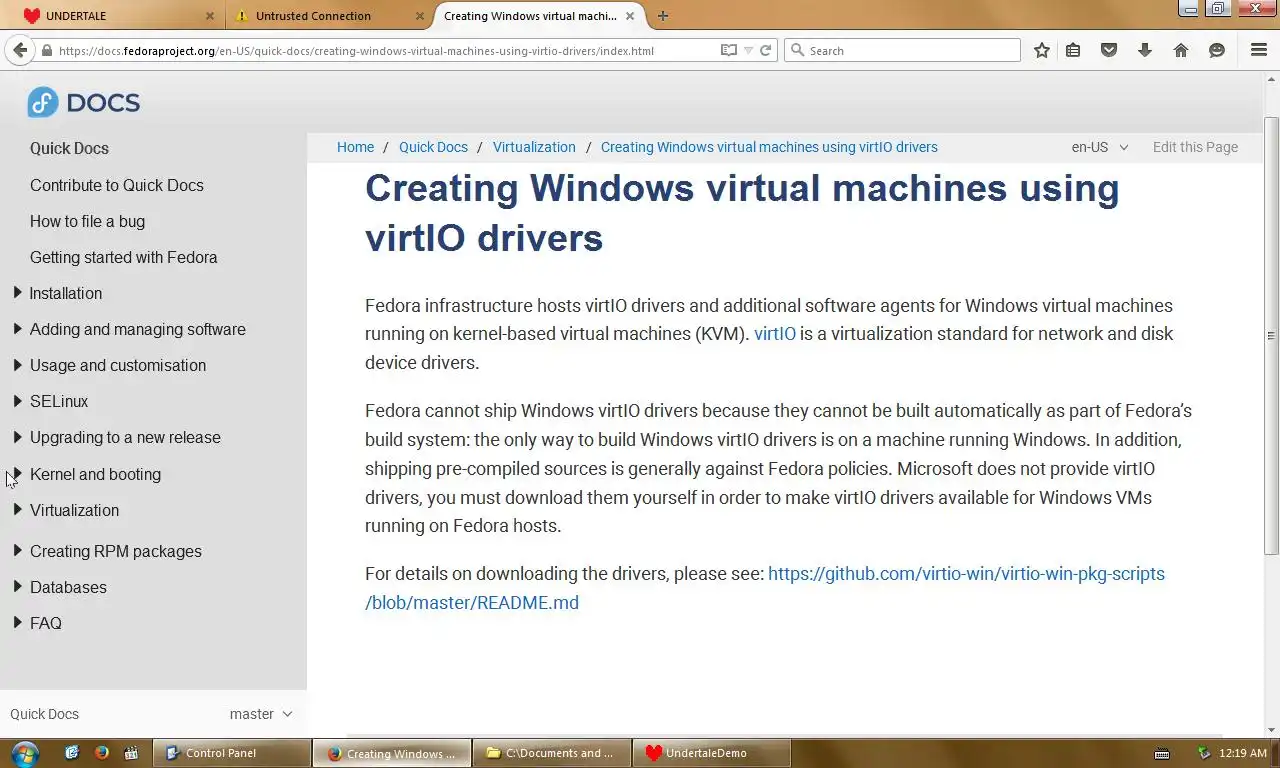Show bookmarks list icon in toolbar
This screenshot has width=1280, height=768.
[1073, 50]
